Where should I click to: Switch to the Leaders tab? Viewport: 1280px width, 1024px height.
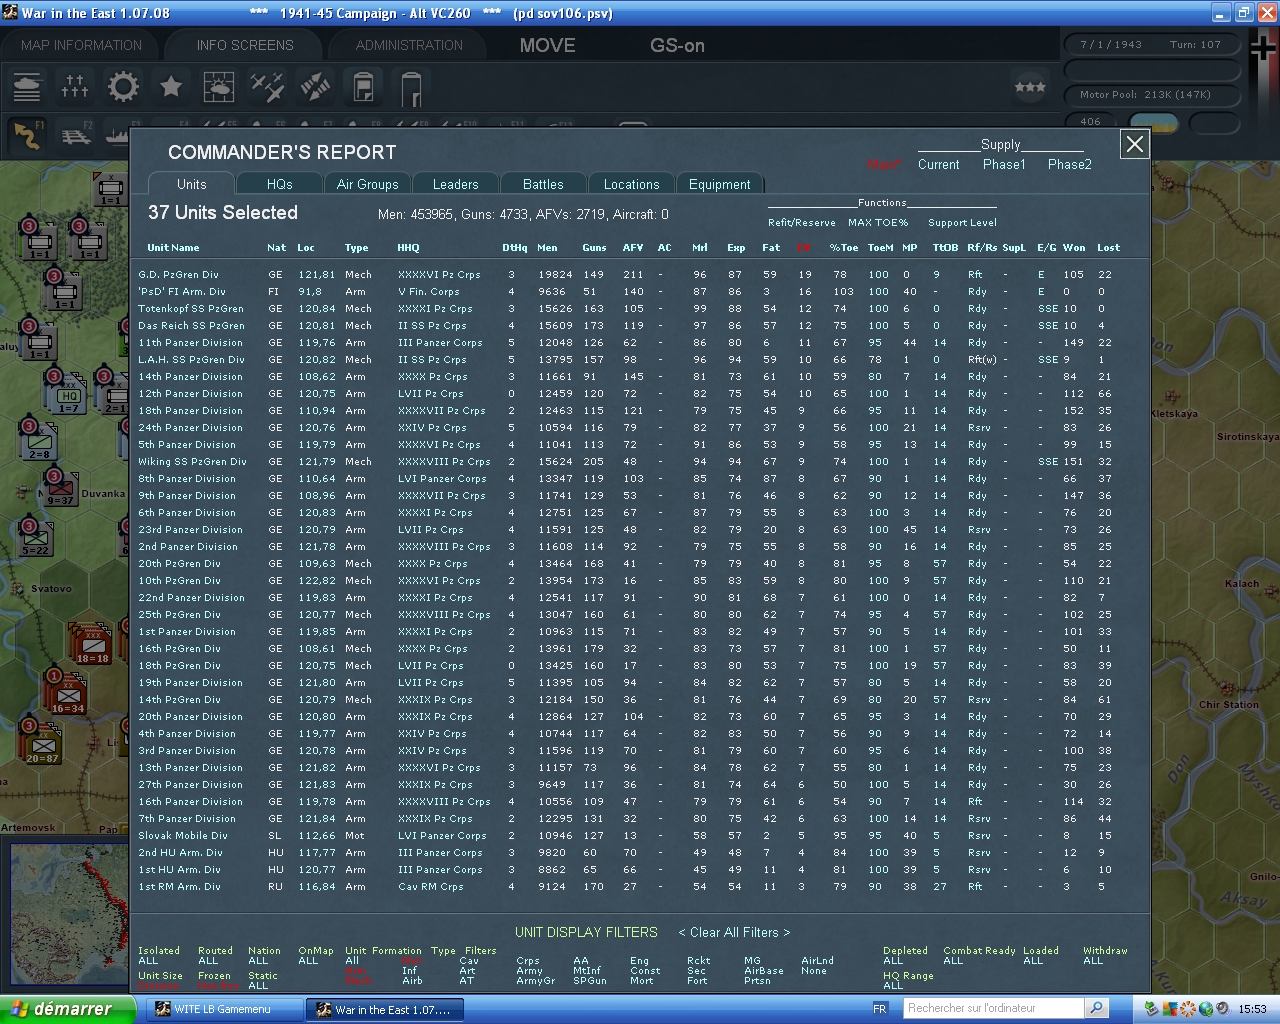455,184
